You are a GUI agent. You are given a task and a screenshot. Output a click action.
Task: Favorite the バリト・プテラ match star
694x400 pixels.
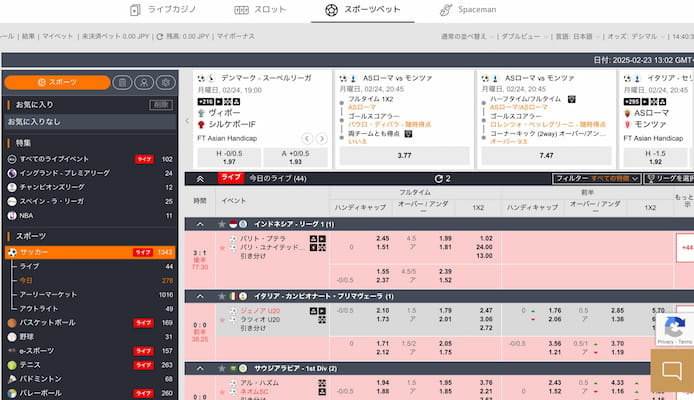coord(222,248)
